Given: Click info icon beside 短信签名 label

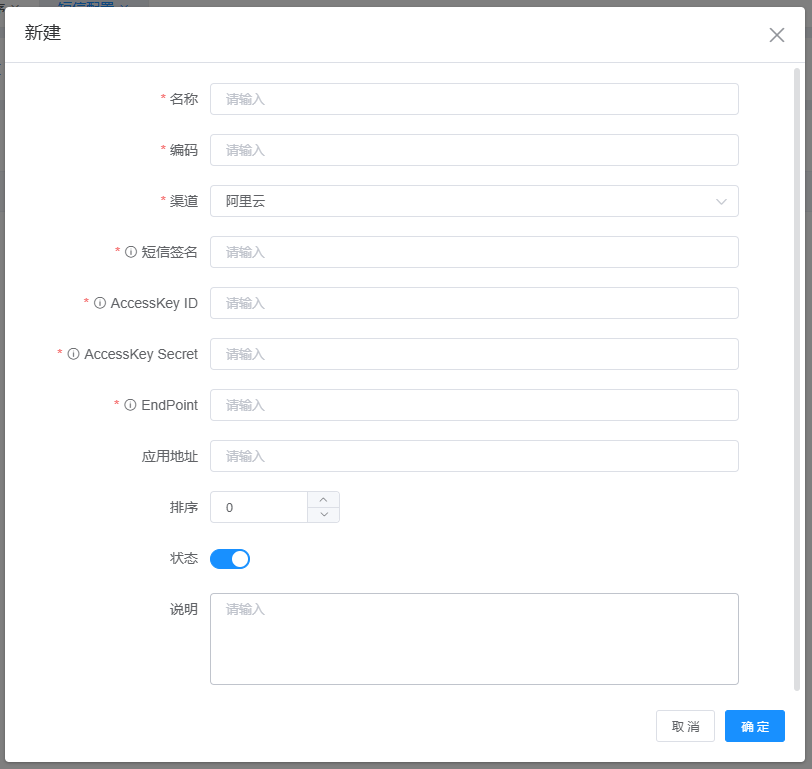Looking at the screenshot, I should 131,252.
